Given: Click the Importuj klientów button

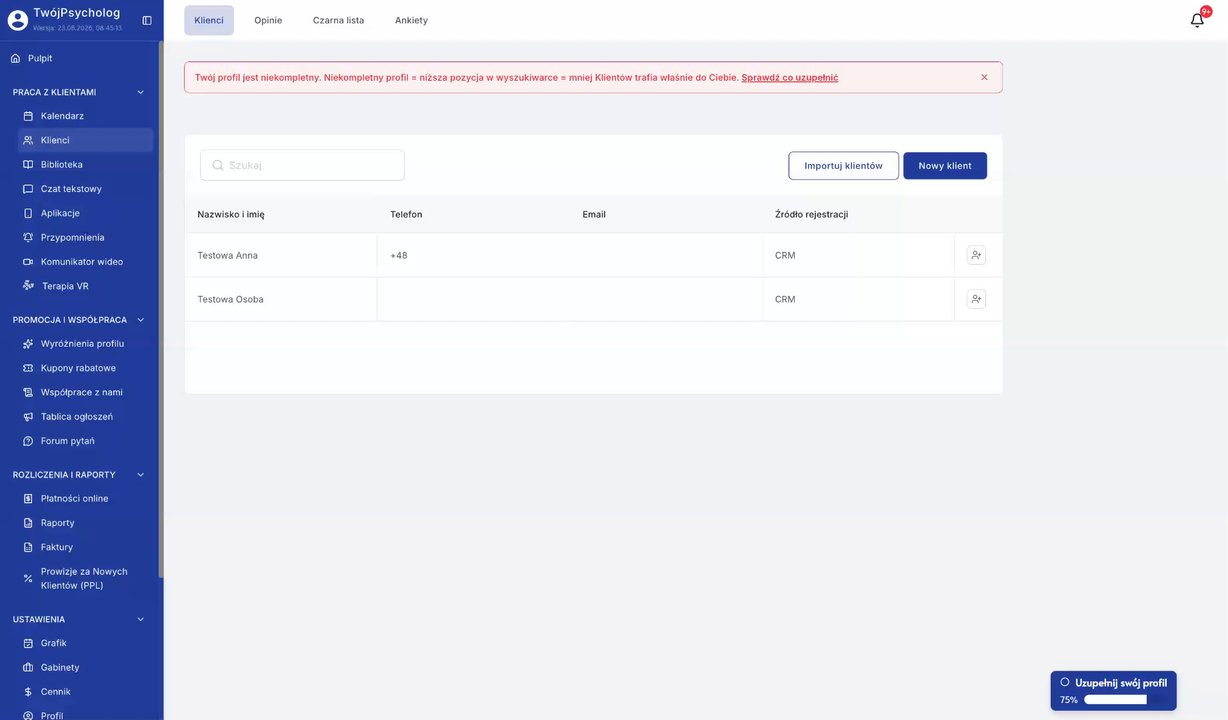Looking at the screenshot, I should [843, 166].
